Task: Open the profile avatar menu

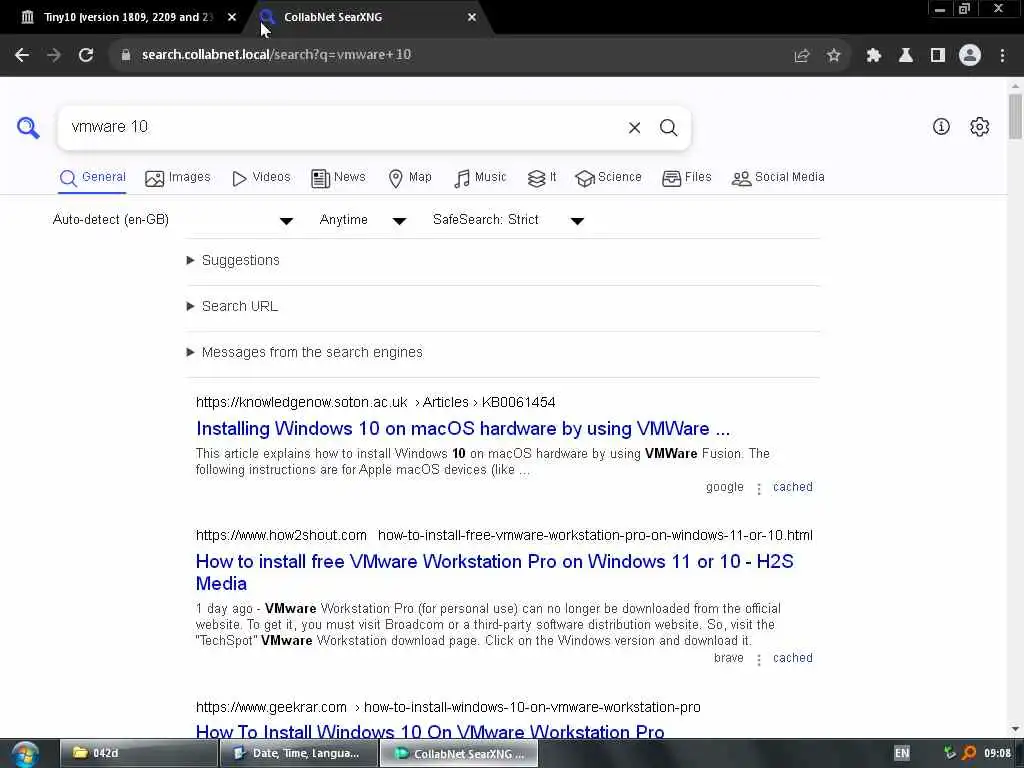Action: click(970, 56)
